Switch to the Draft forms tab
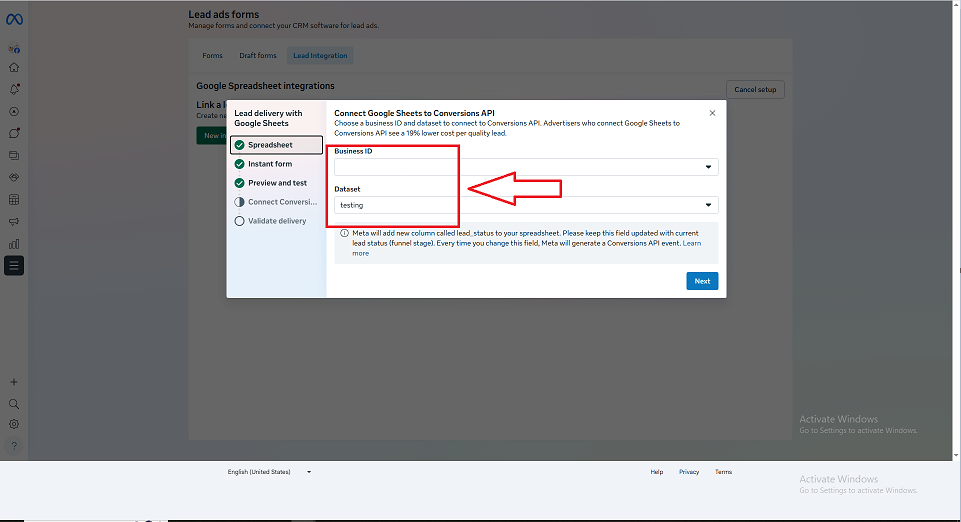 click(257, 56)
